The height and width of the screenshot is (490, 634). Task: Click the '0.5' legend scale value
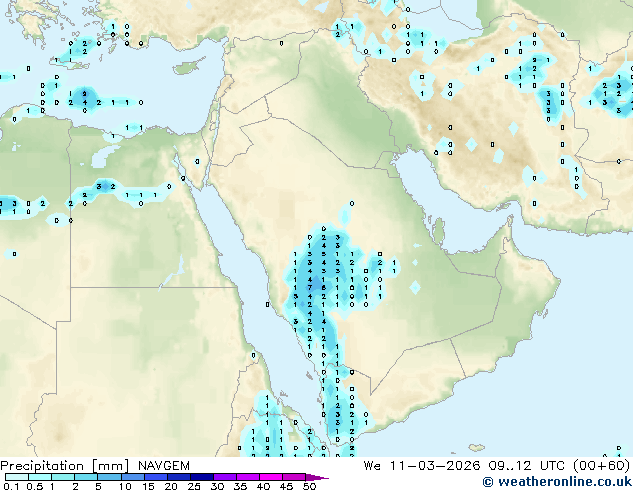coord(35,486)
